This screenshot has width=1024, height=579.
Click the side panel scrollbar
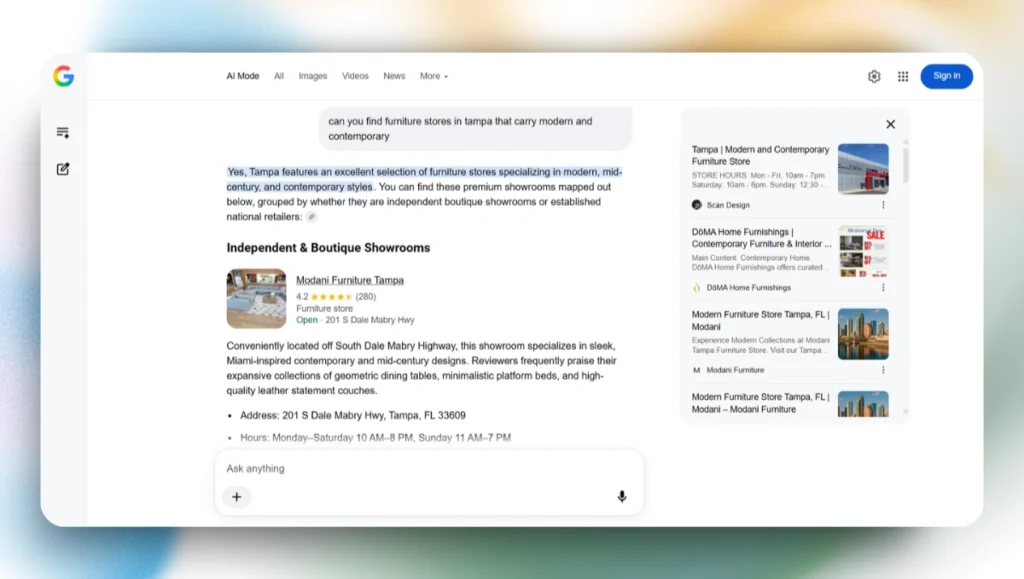coord(905,163)
